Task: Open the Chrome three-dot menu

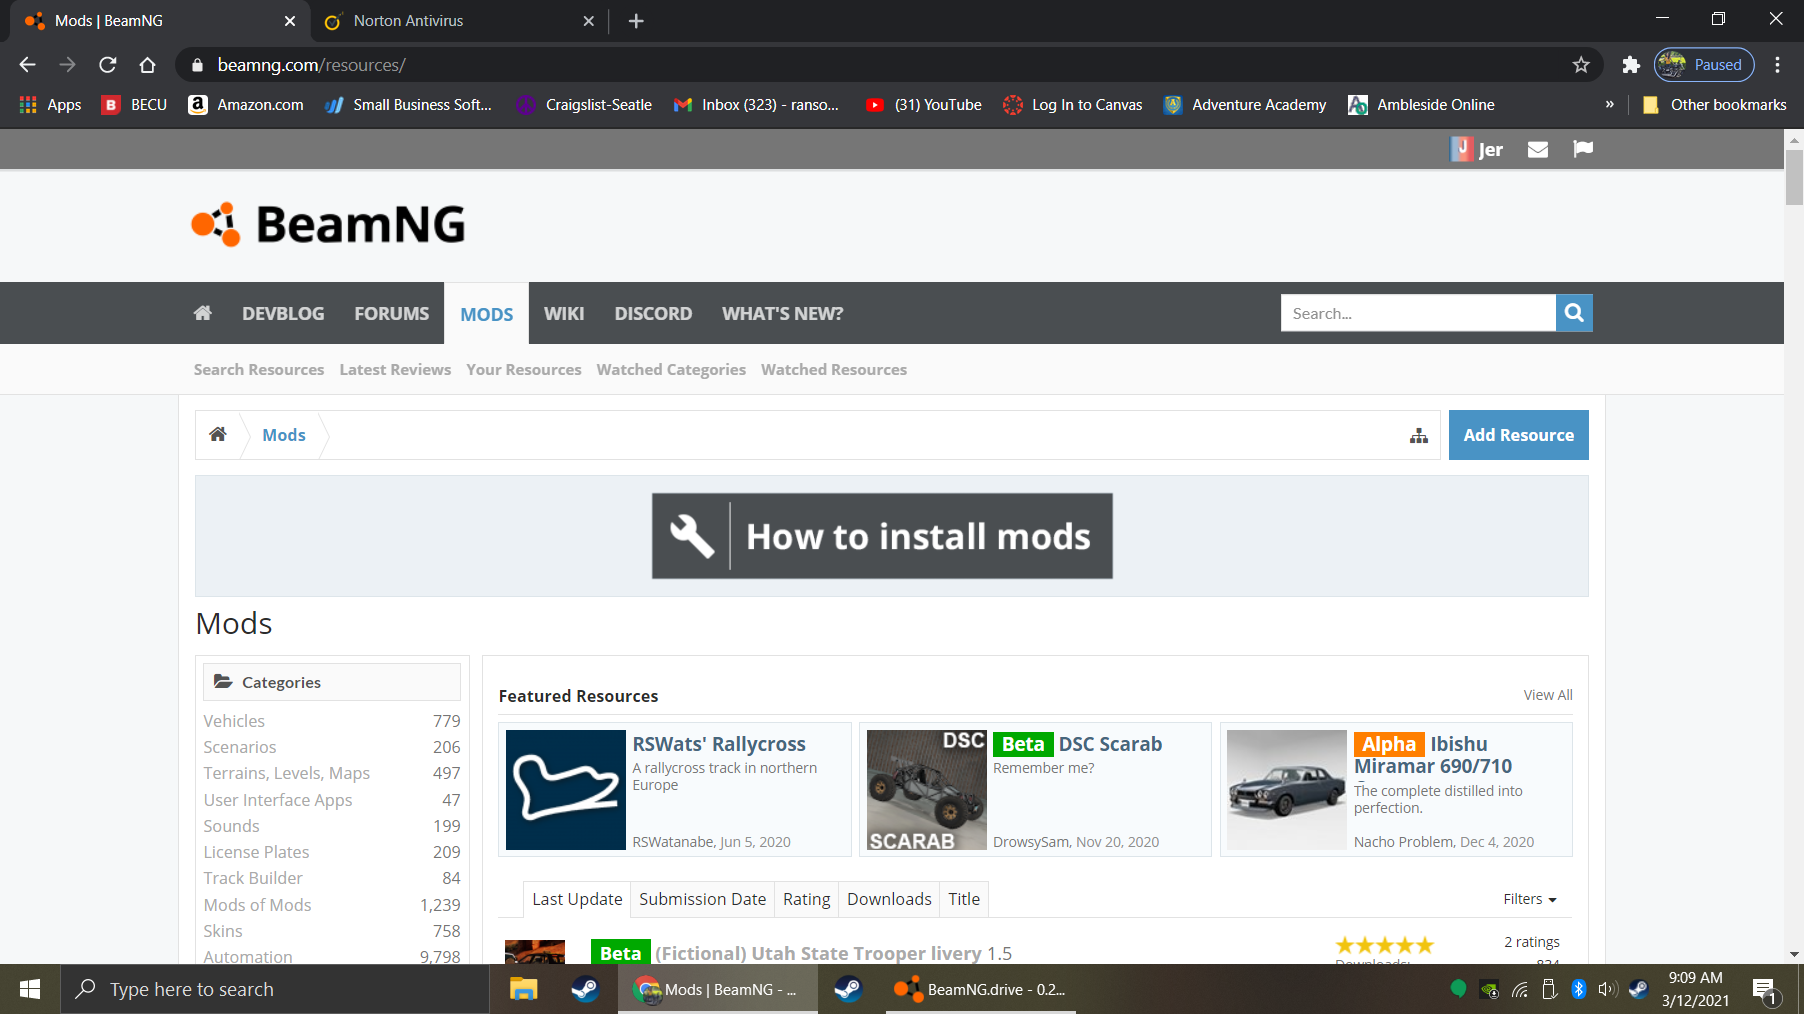Action: [x=1777, y=65]
